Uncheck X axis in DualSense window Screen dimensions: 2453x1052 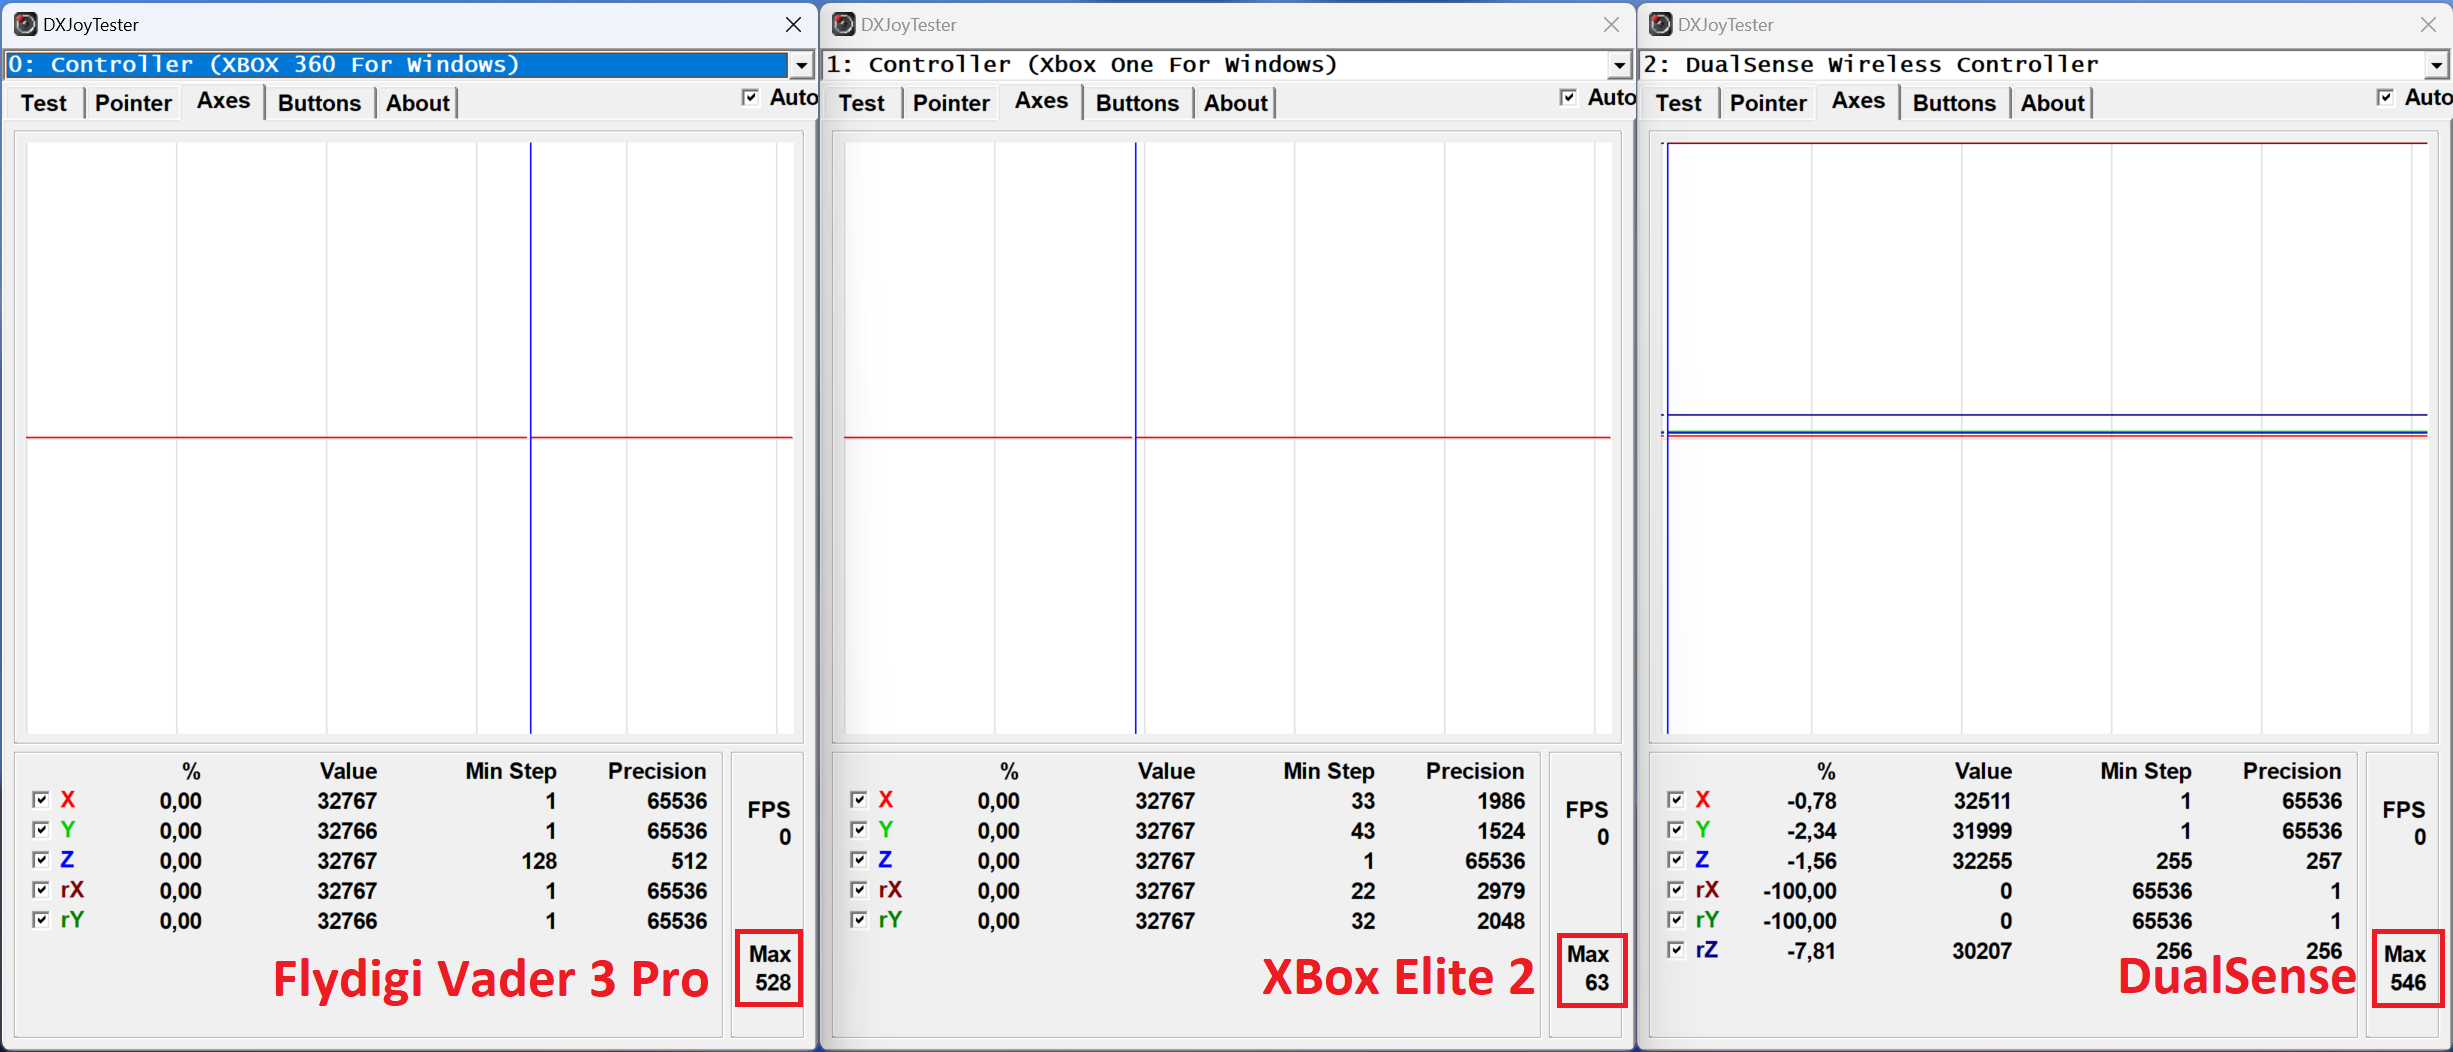click(1675, 799)
